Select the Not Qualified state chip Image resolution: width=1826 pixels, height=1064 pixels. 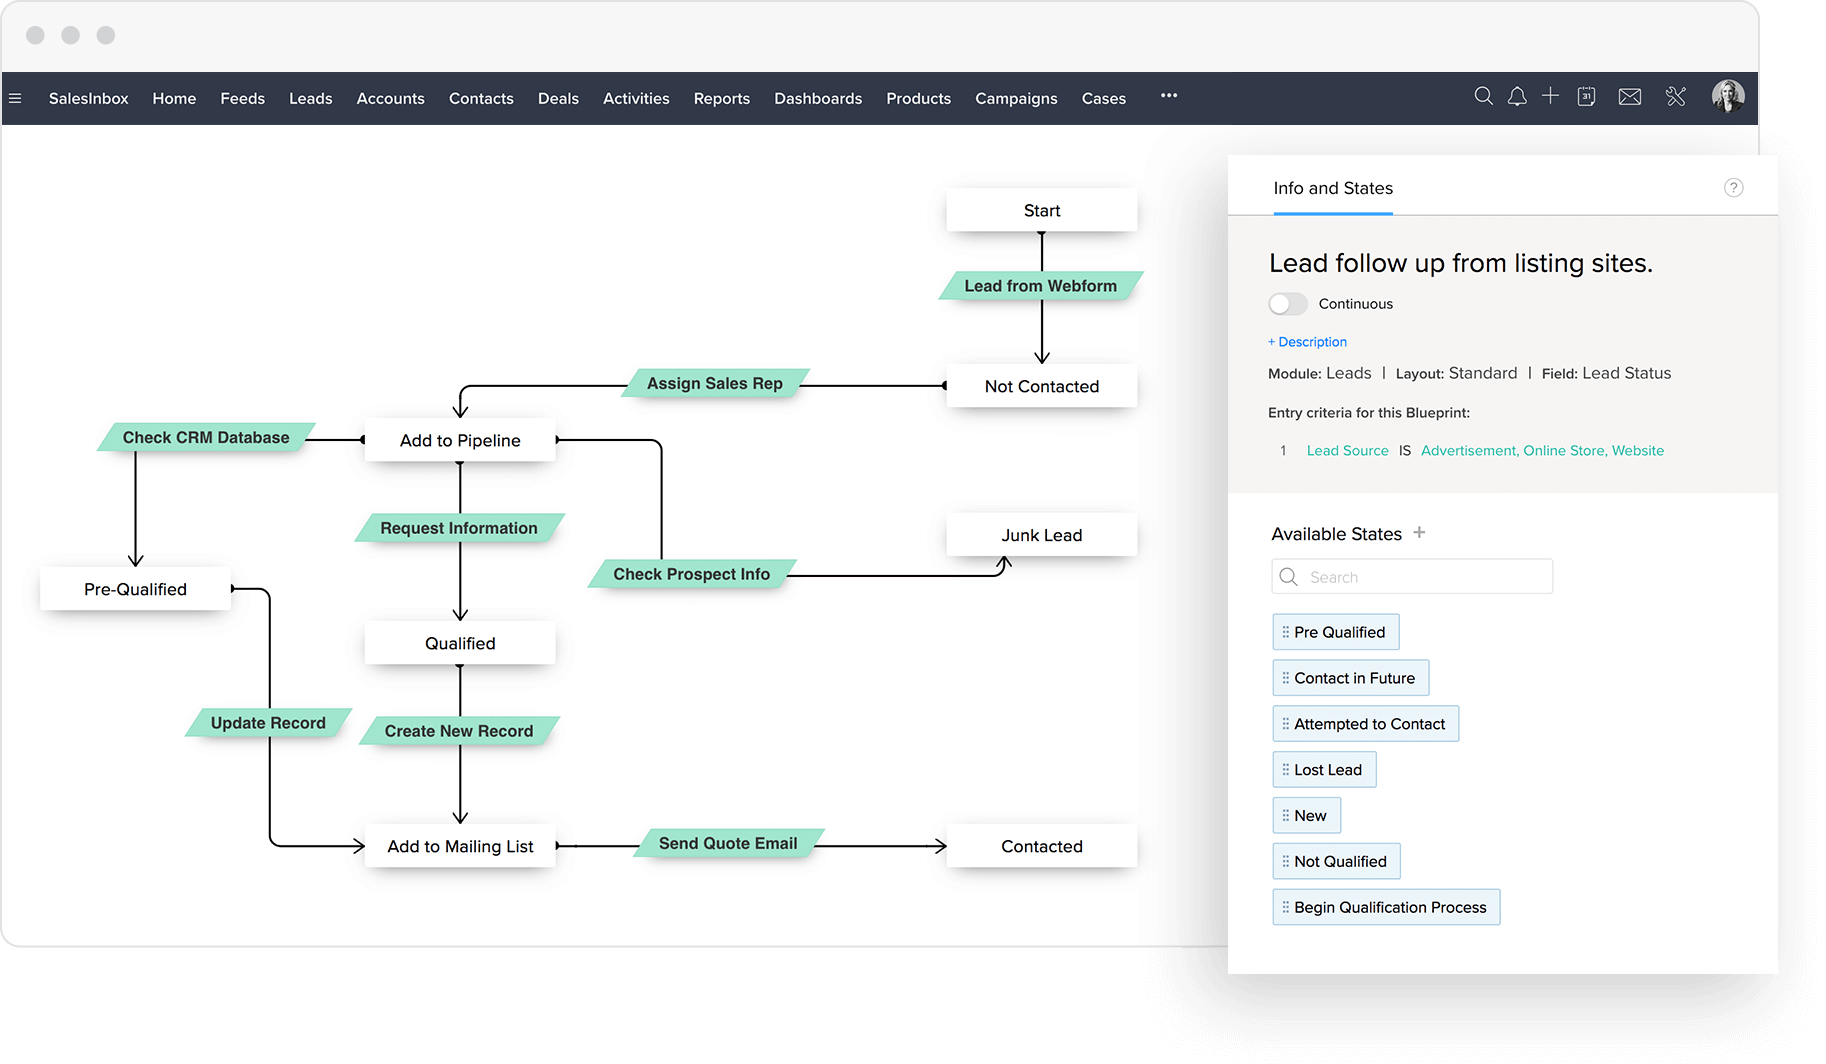1337,862
